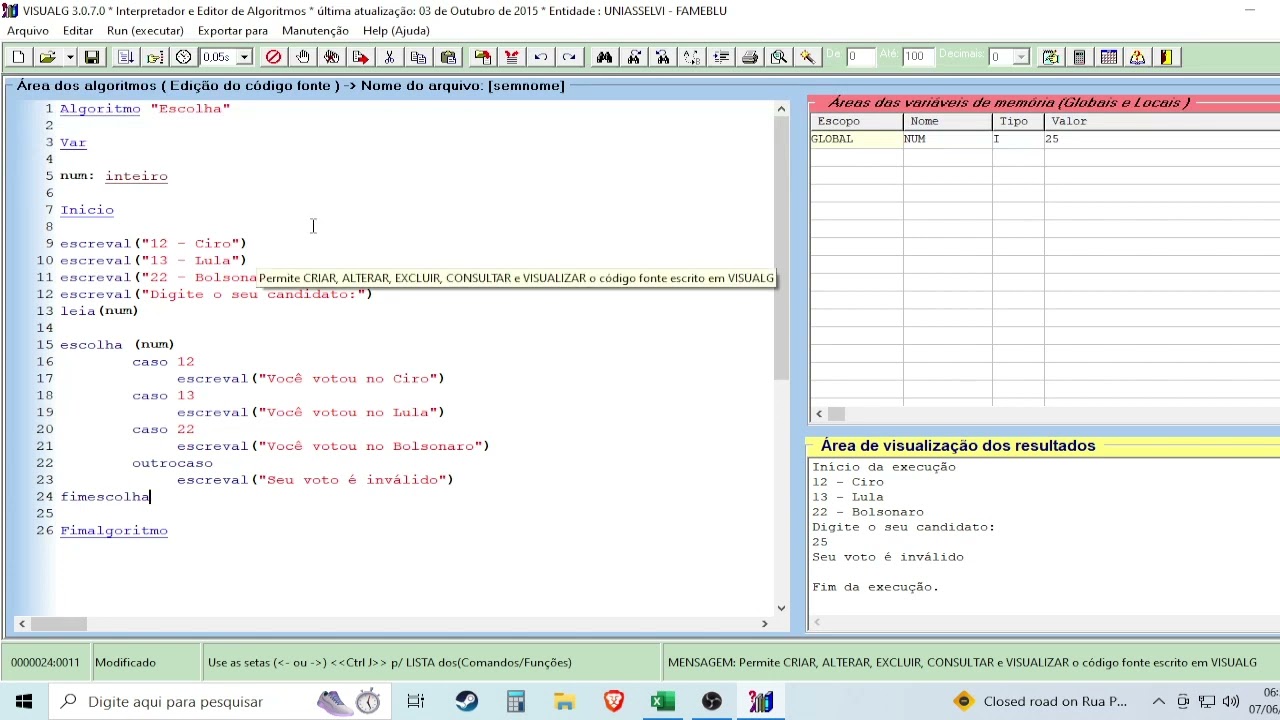Viewport: 1280px width, 720px height.
Task: Open Steam from the taskbar
Action: coord(467,701)
